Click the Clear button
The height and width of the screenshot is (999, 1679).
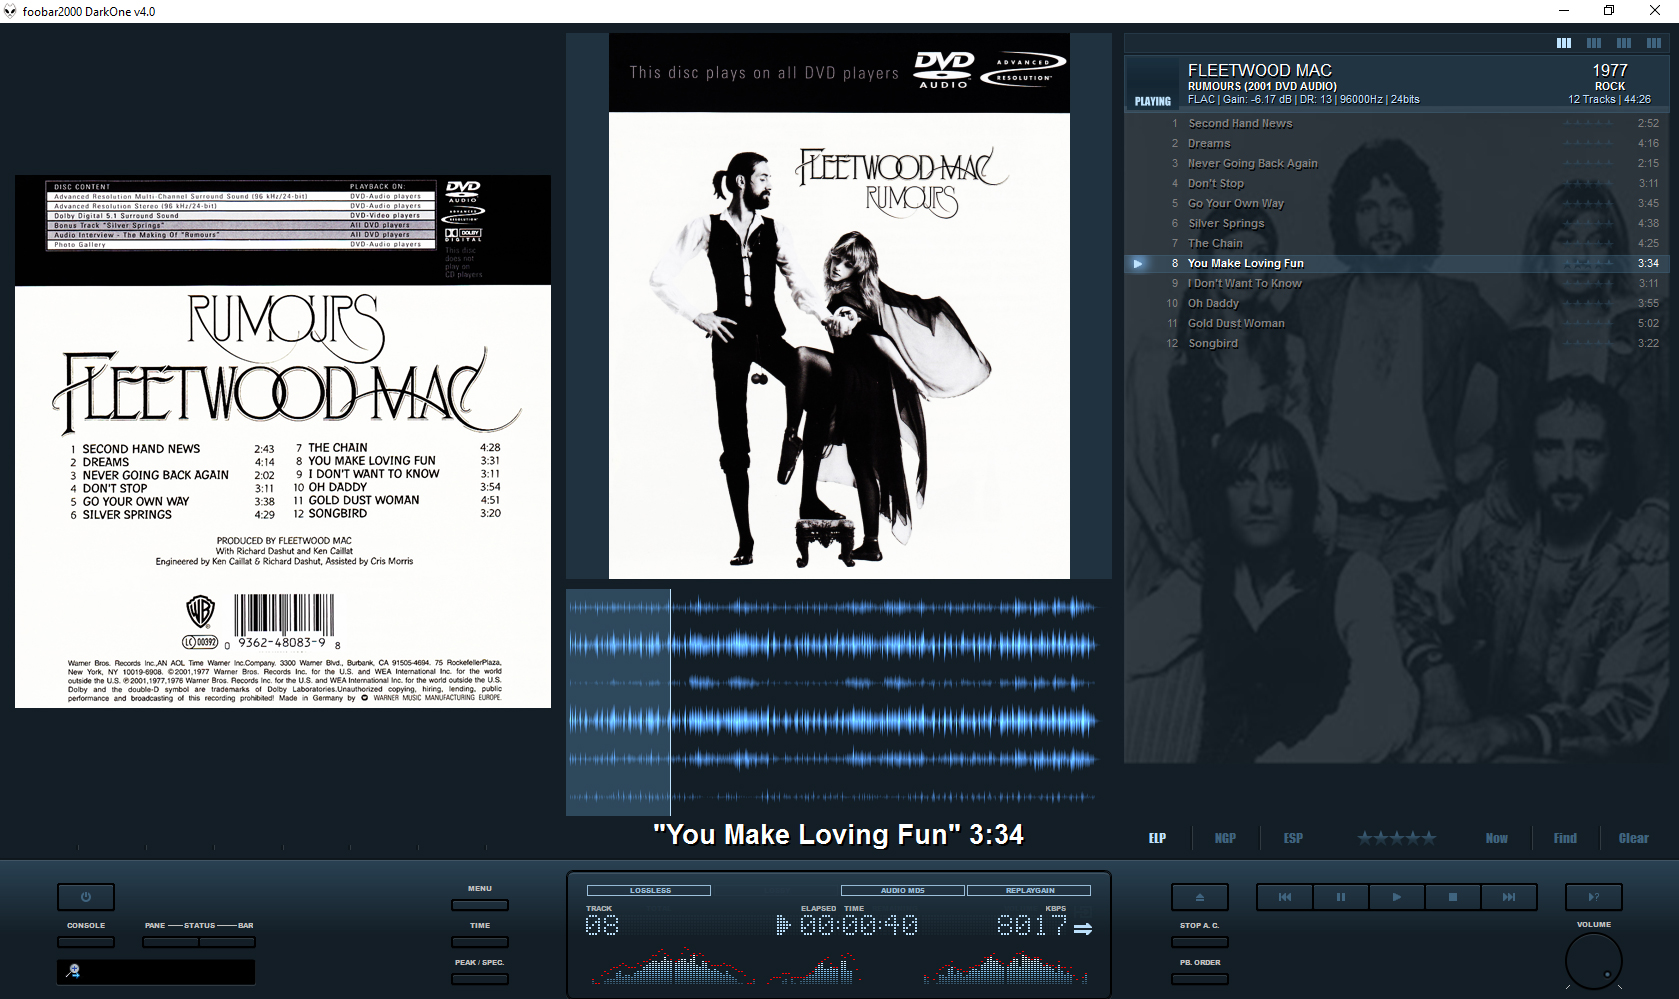[1634, 838]
